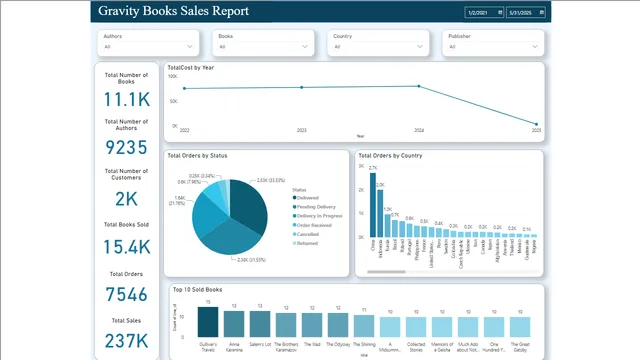Viewport: 640px width, 360px height.
Task: Click the Total Number of Books value 11.1K
Action: (x=127, y=100)
